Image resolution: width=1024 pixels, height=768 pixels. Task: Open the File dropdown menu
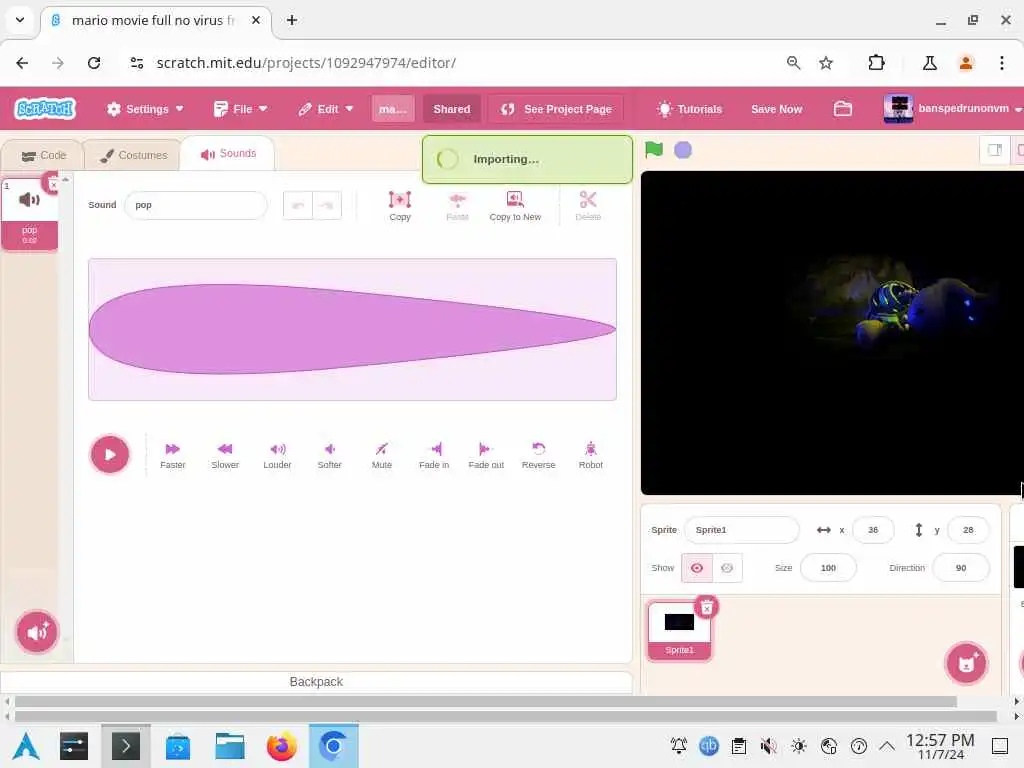point(240,109)
